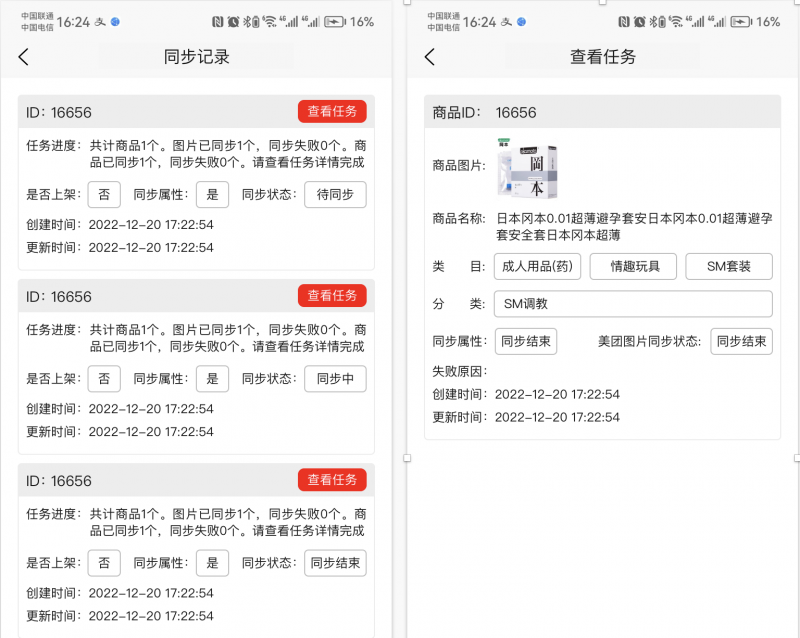The width and height of the screenshot is (800, 638).
Task: Click the 16:24 clock in 查看任务 screen
Action: coord(479,22)
